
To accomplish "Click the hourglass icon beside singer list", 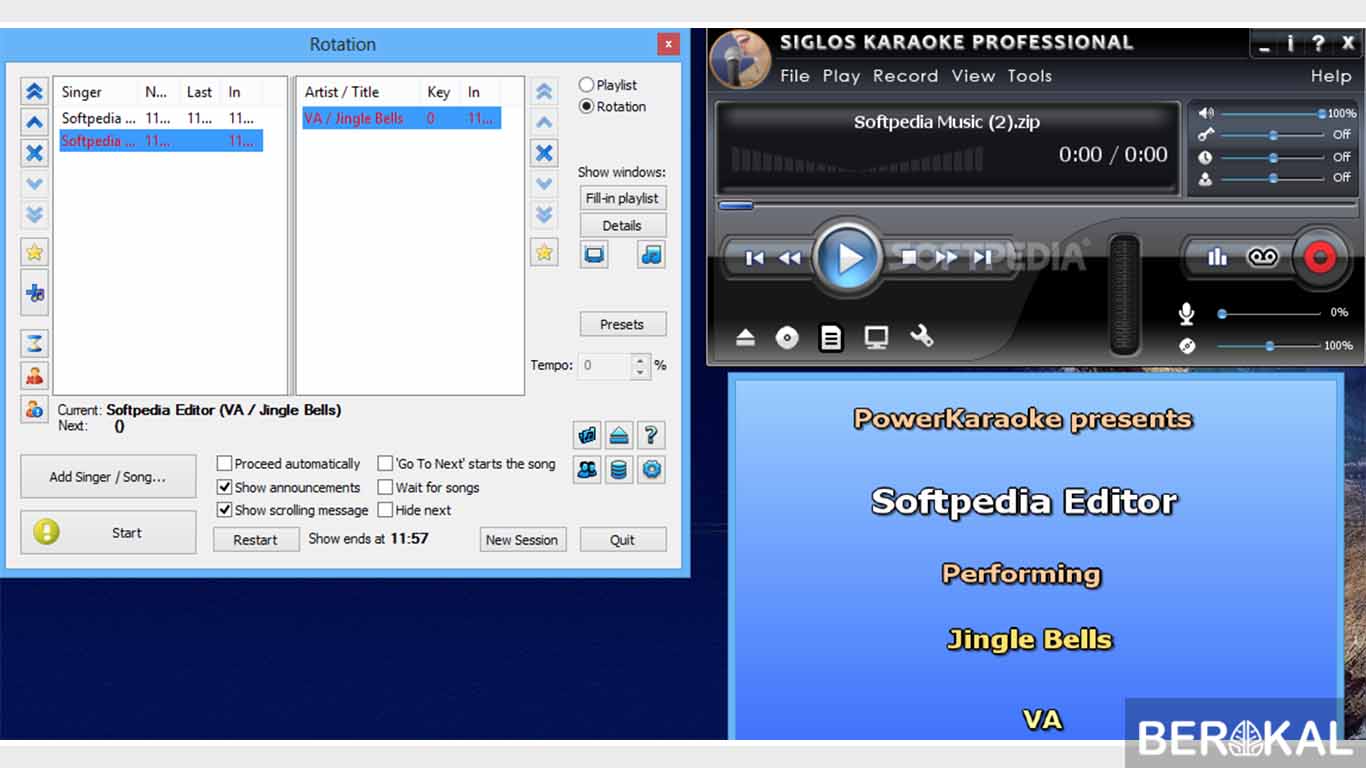I will [x=34, y=343].
